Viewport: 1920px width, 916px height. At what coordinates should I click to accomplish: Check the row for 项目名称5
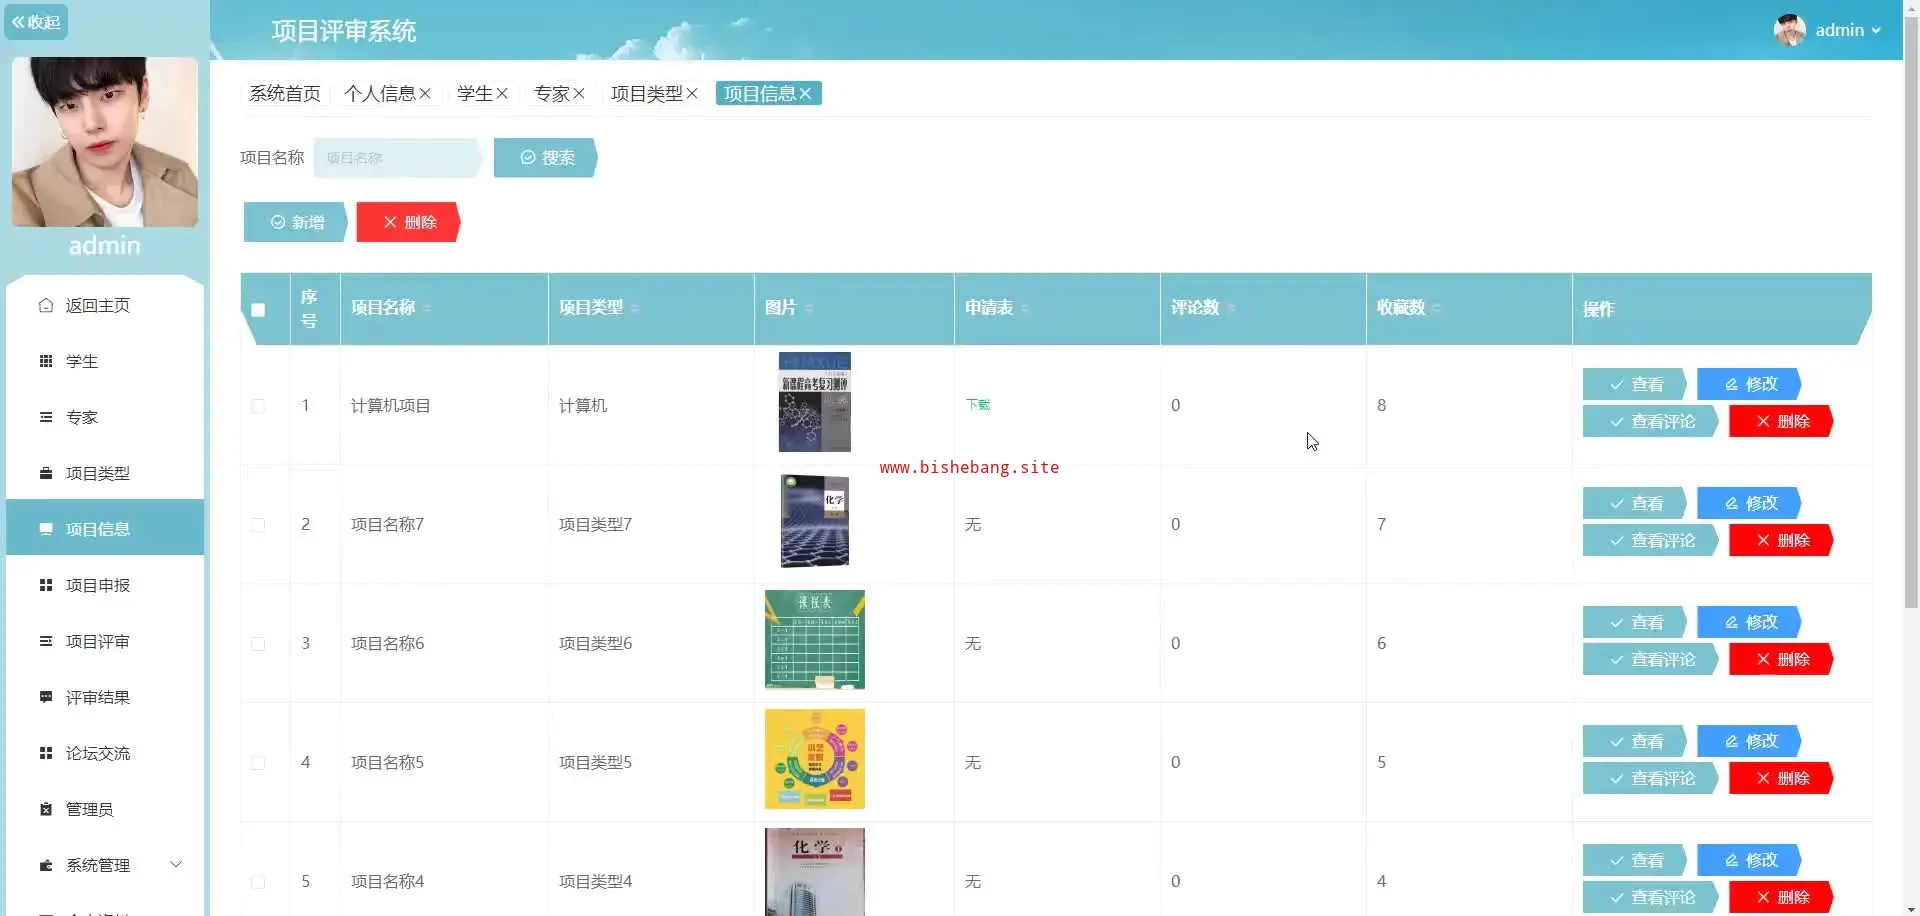point(258,763)
